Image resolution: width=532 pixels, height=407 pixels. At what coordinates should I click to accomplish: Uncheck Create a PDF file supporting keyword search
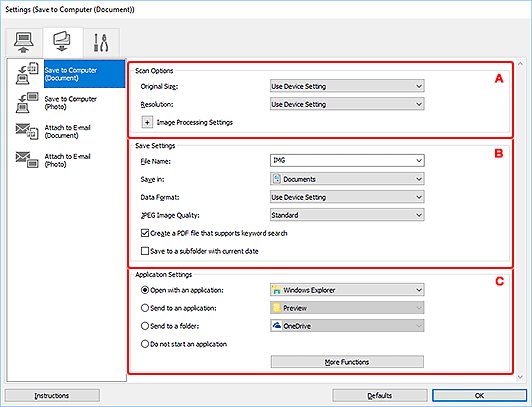pyautogui.click(x=145, y=233)
